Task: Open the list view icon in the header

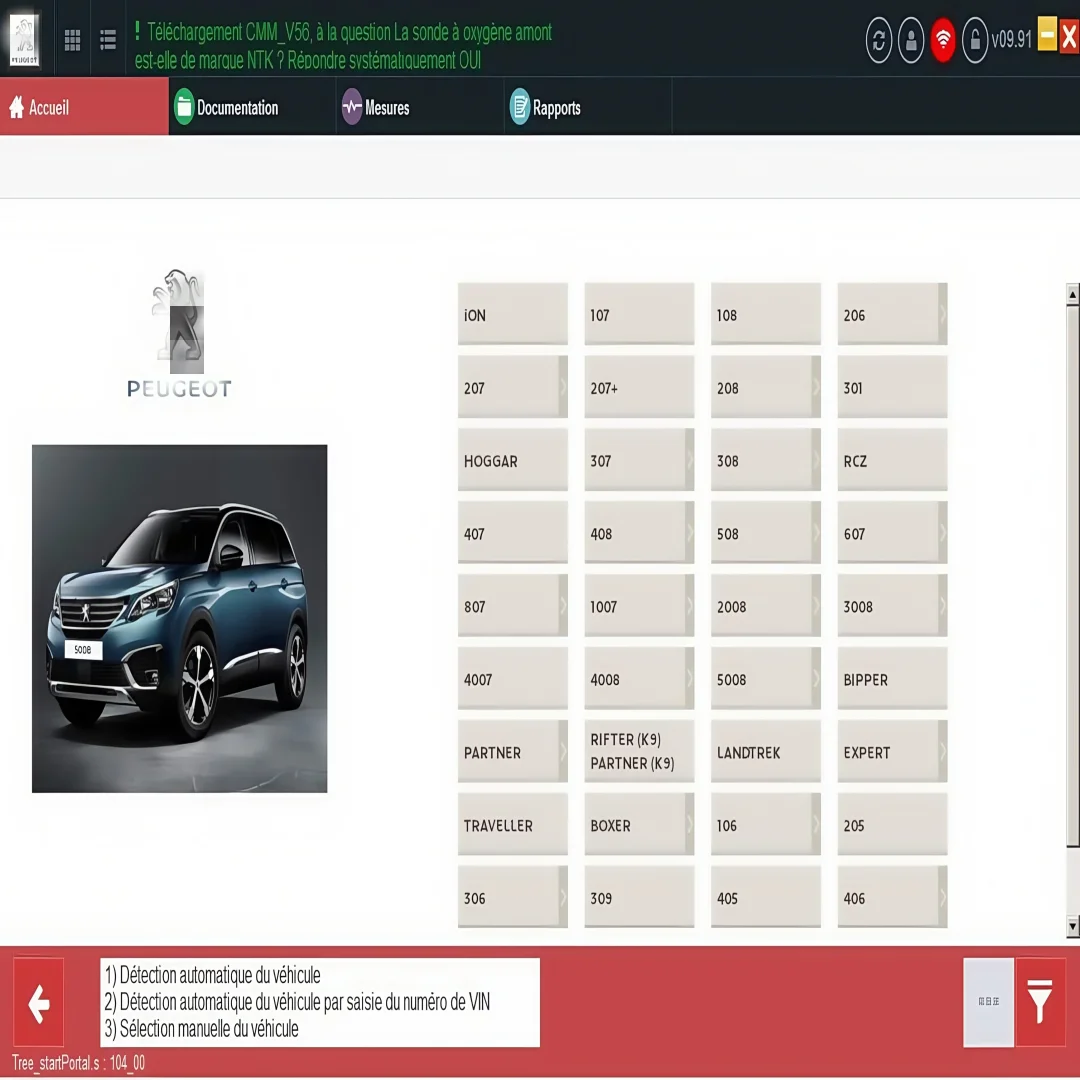Action: tap(108, 40)
